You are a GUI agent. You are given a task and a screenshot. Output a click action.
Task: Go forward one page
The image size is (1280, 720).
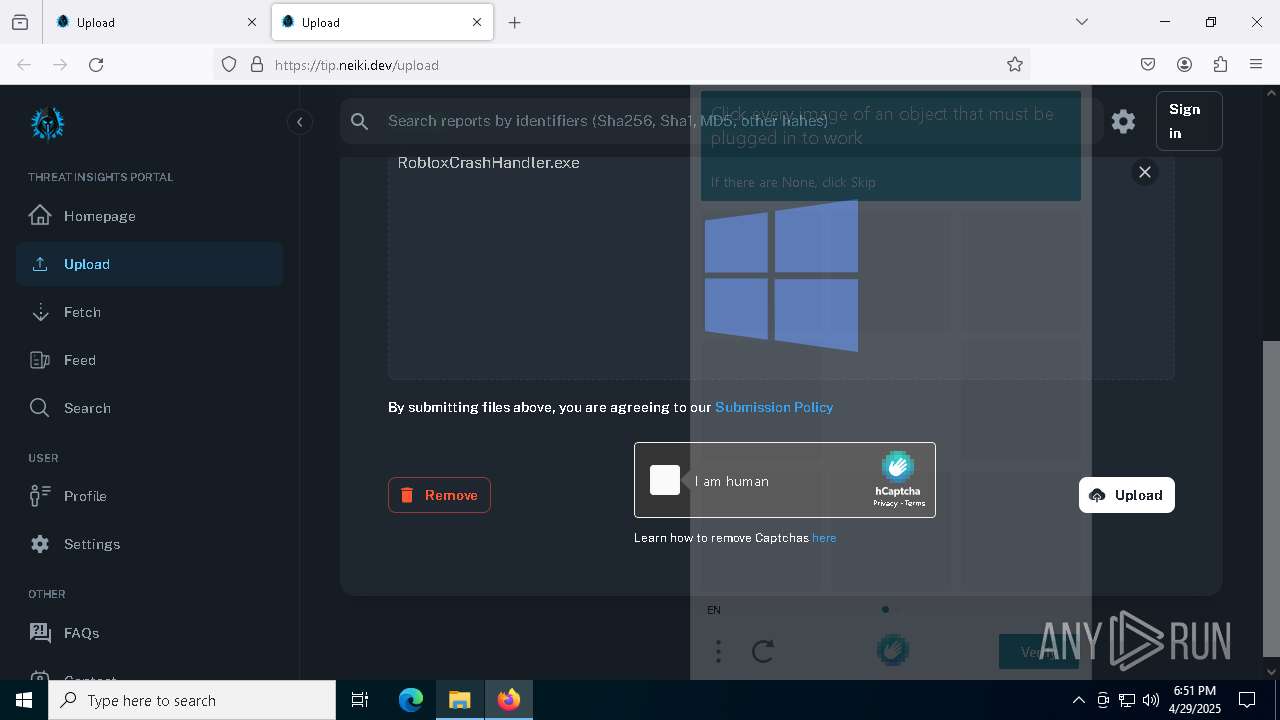pos(60,64)
